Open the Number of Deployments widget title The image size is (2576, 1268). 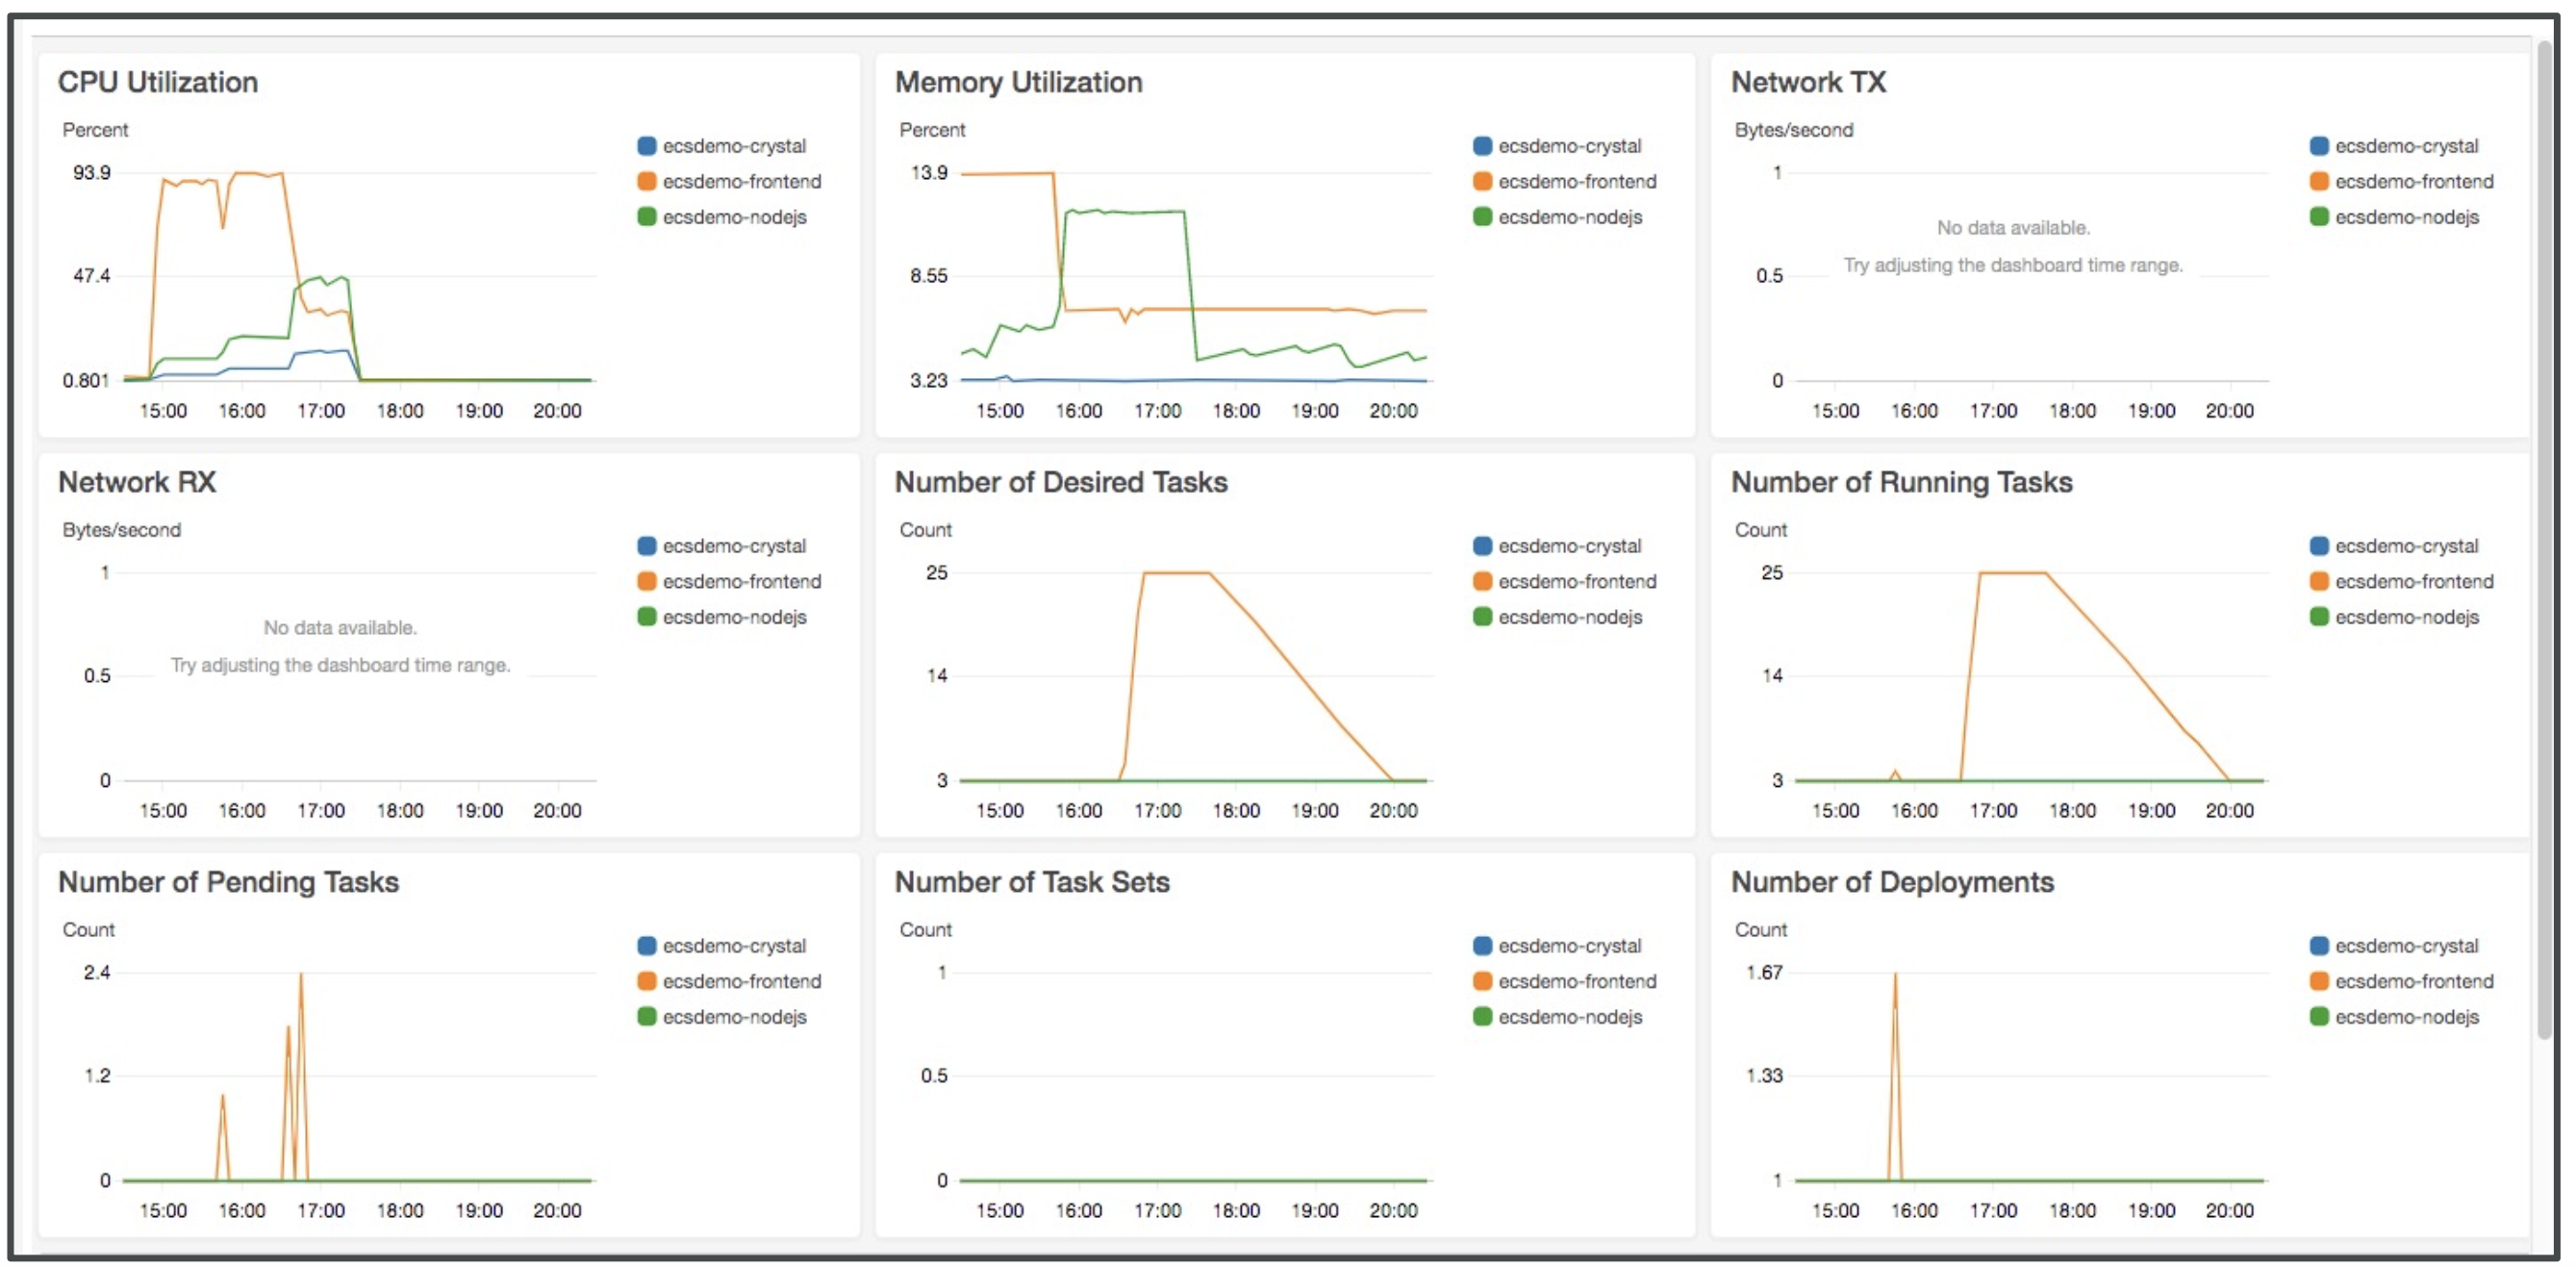click(x=1892, y=882)
